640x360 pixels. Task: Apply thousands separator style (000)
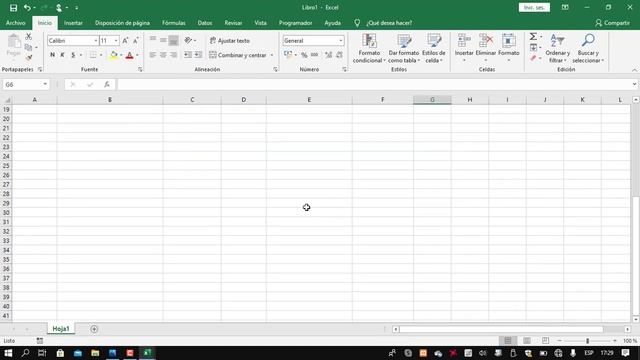[314, 55]
